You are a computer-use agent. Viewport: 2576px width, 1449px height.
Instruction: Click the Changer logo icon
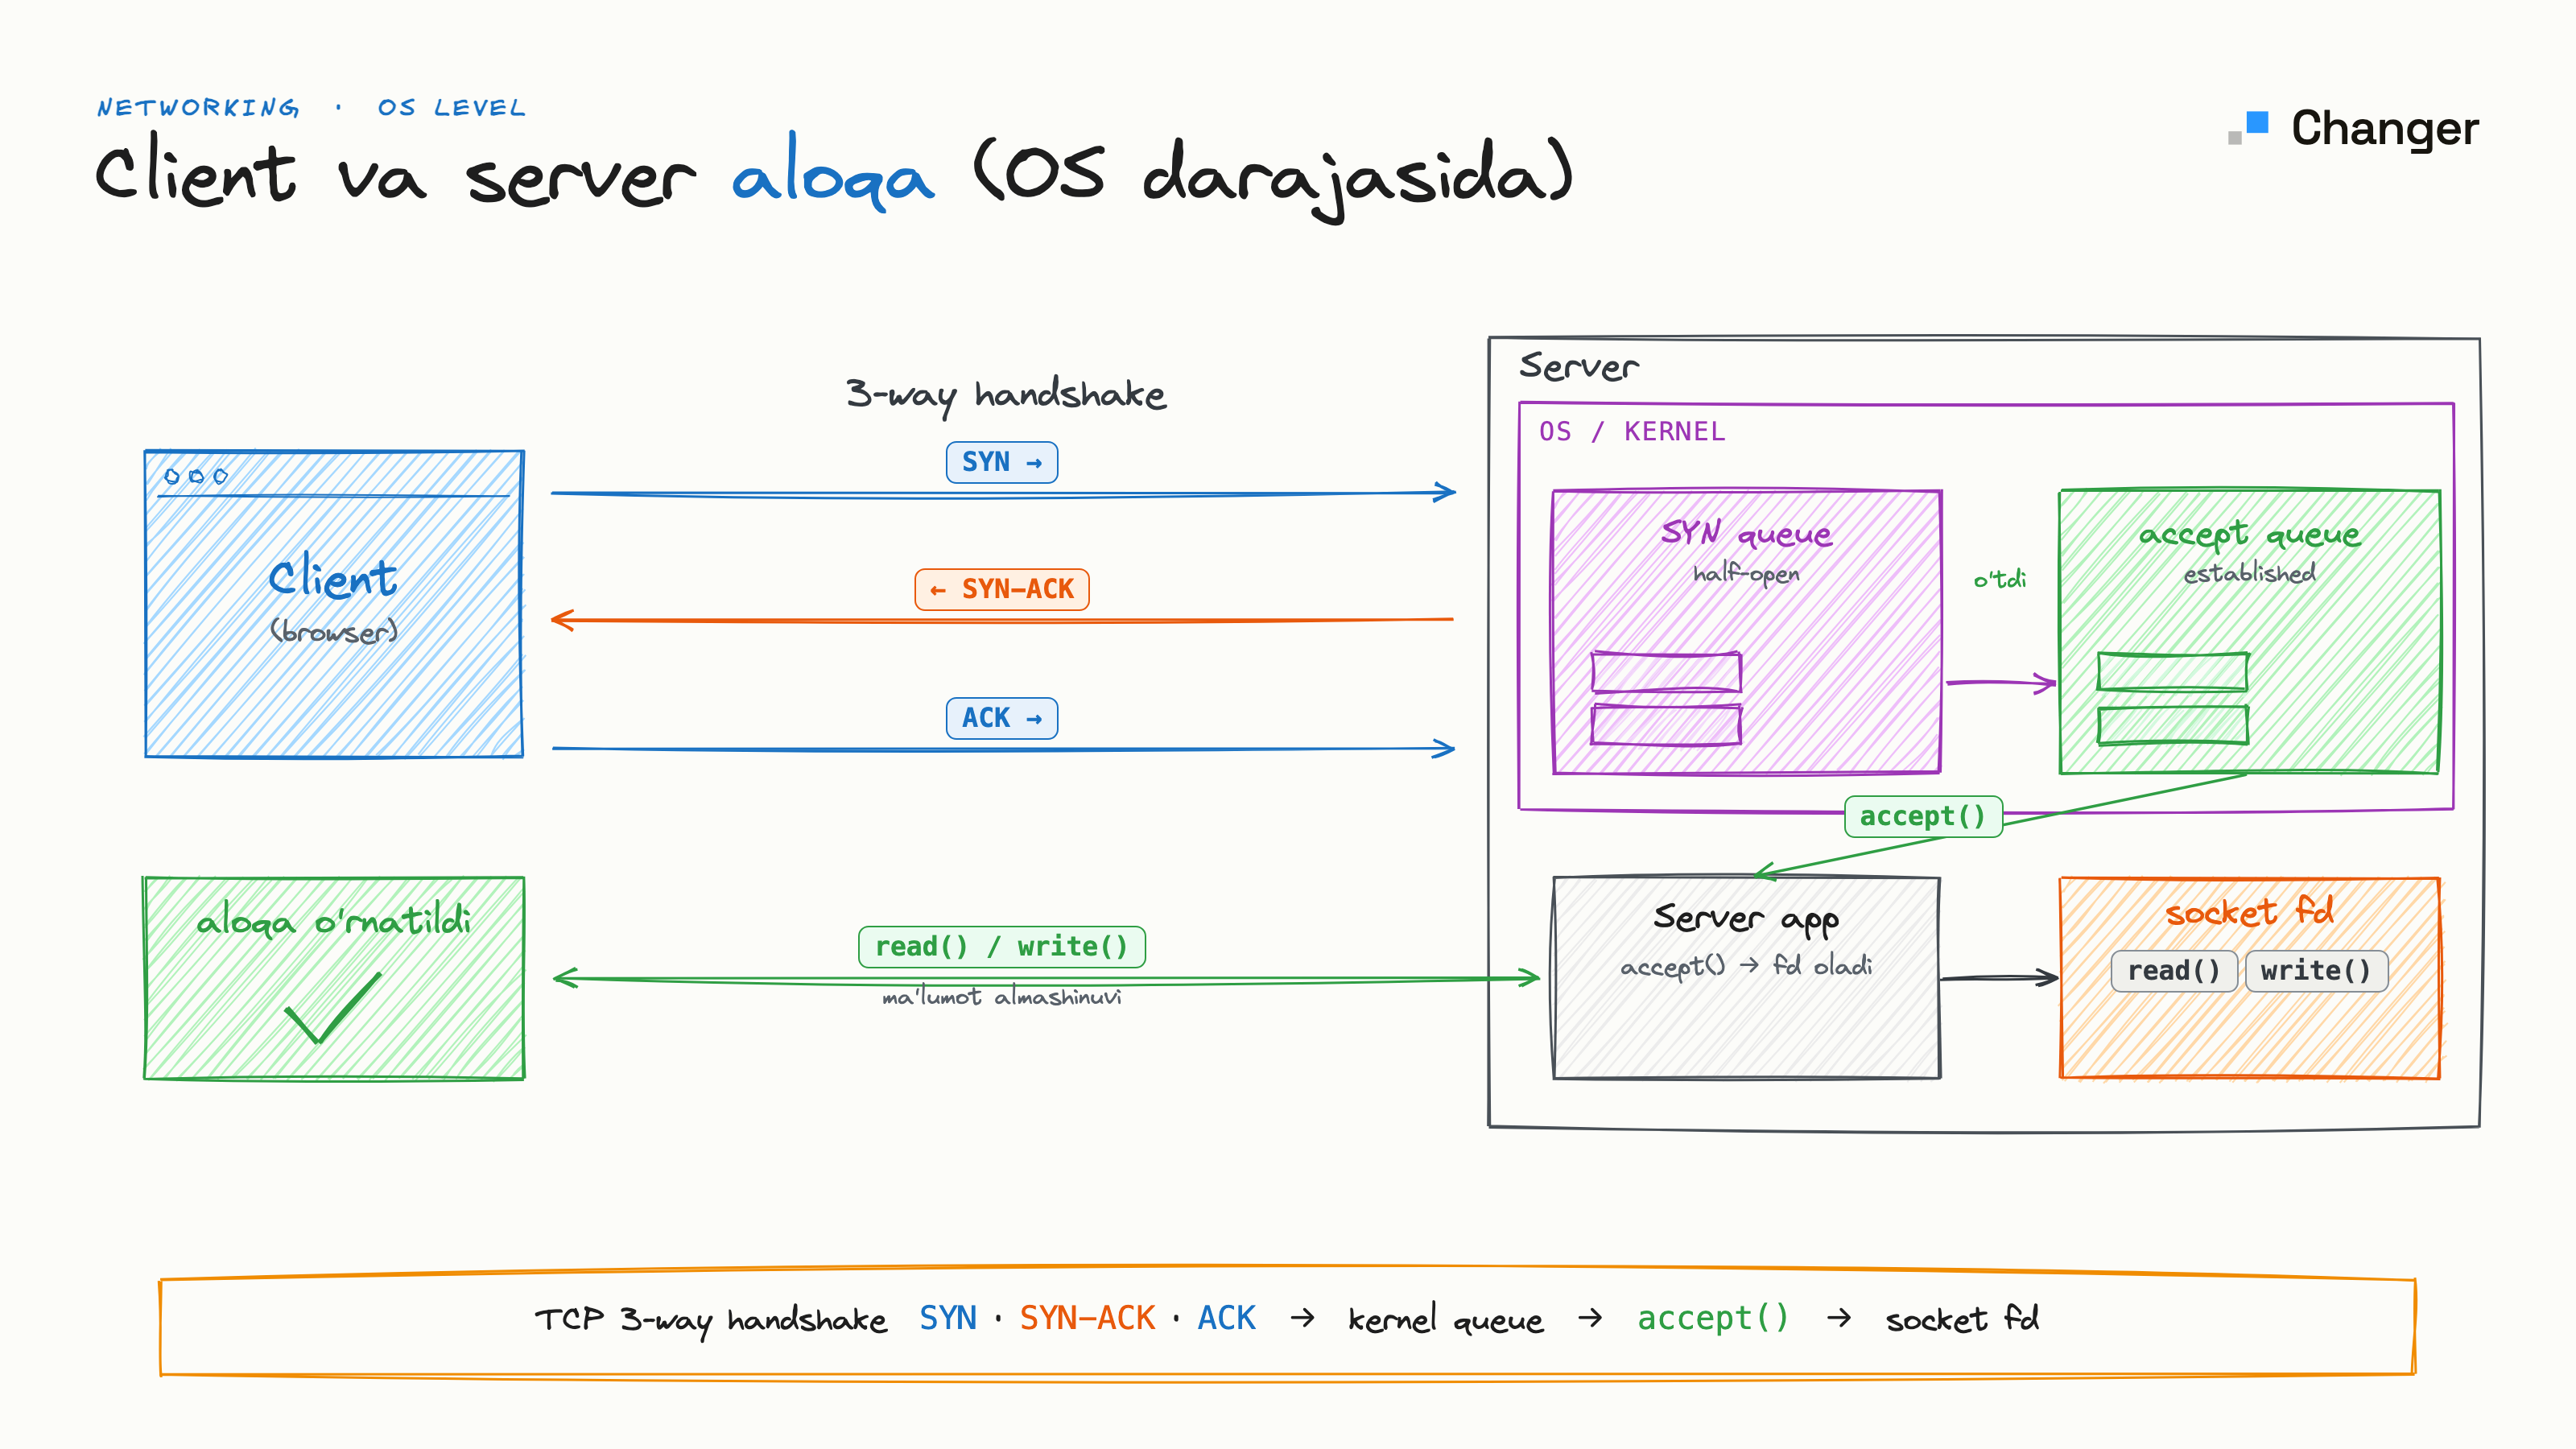tap(2248, 127)
